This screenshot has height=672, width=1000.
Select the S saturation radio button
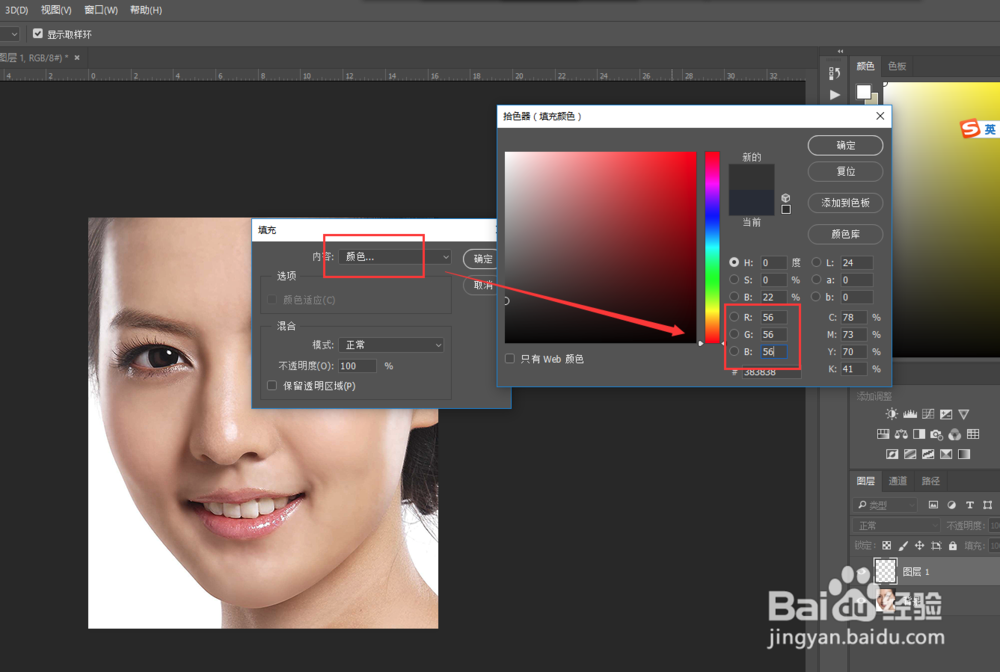[734, 279]
